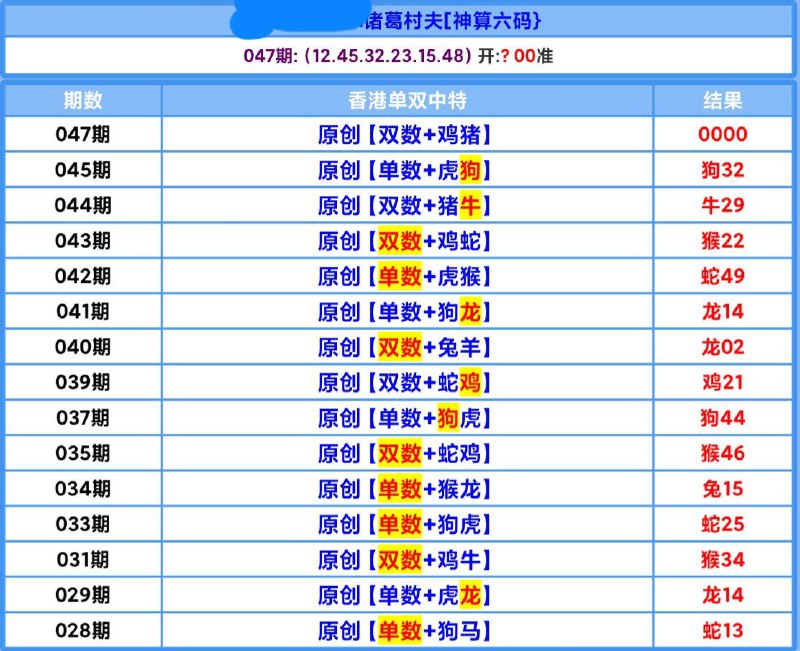The width and height of the screenshot is (800, 651).
Task: Click result 蛇13
Action: [722, 631]
